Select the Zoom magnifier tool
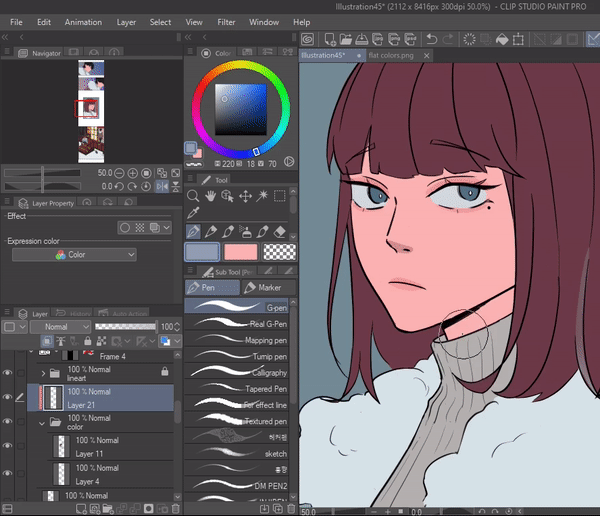Image resolution: width=600 pixels, height=516 pixels. click(x=194, y=196)
